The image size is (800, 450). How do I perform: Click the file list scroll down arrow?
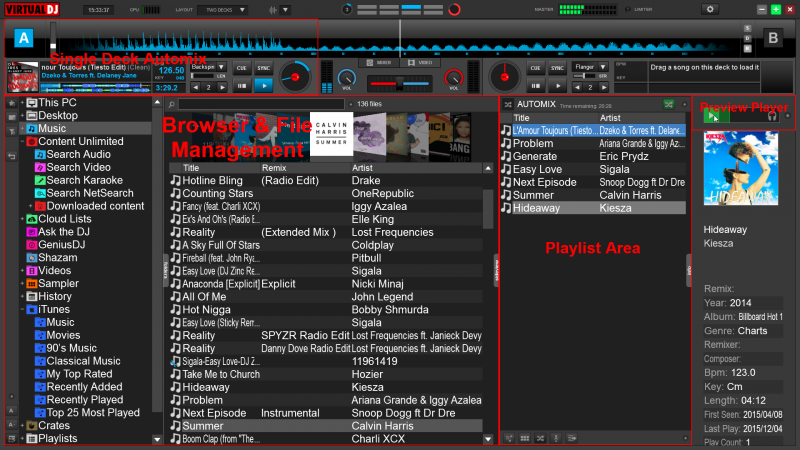click(488, 439)
